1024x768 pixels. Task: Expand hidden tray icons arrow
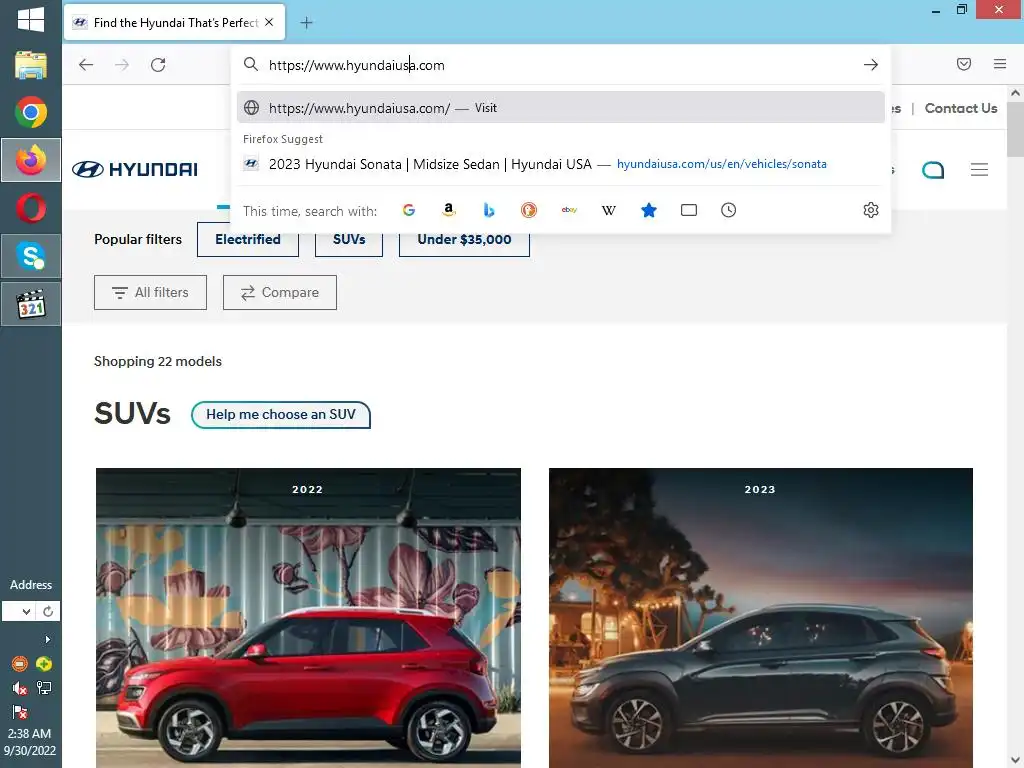tap(47, 639)
